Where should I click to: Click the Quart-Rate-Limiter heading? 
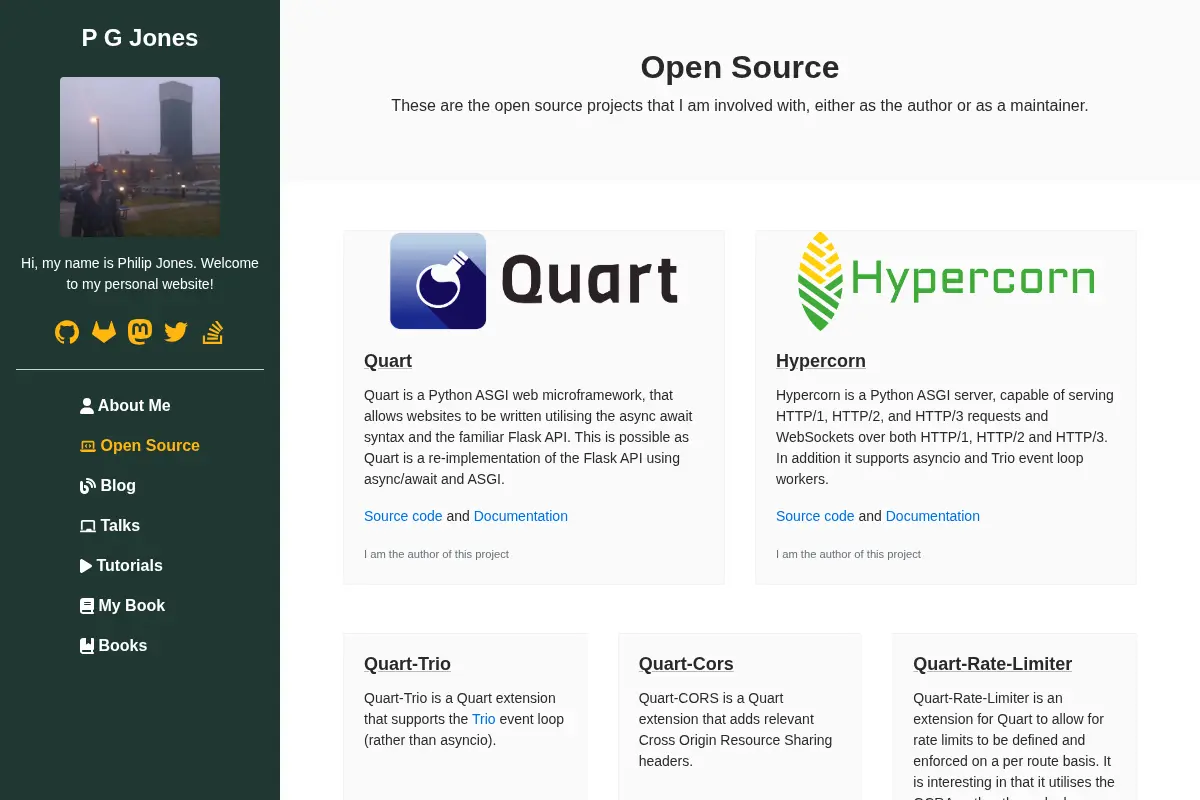(992, 664)
